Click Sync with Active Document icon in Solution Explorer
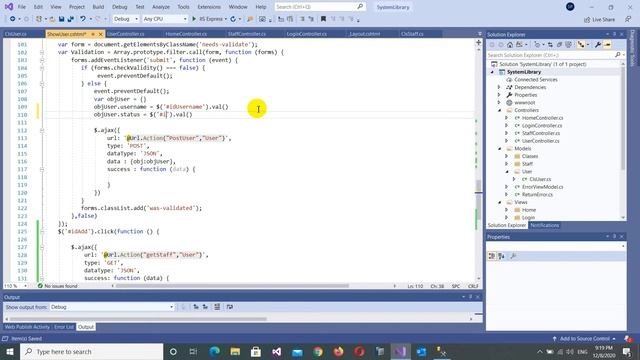 550,44
